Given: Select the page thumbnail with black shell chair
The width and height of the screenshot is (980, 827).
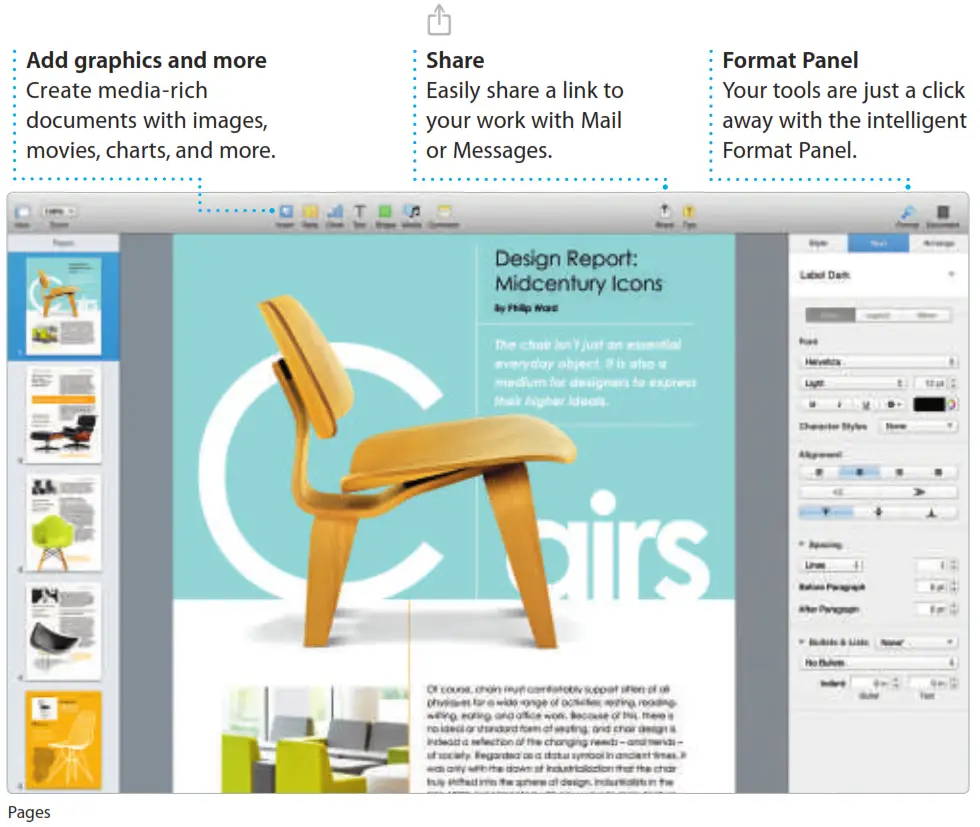Looking at the screenshot, I should [63, 632].
